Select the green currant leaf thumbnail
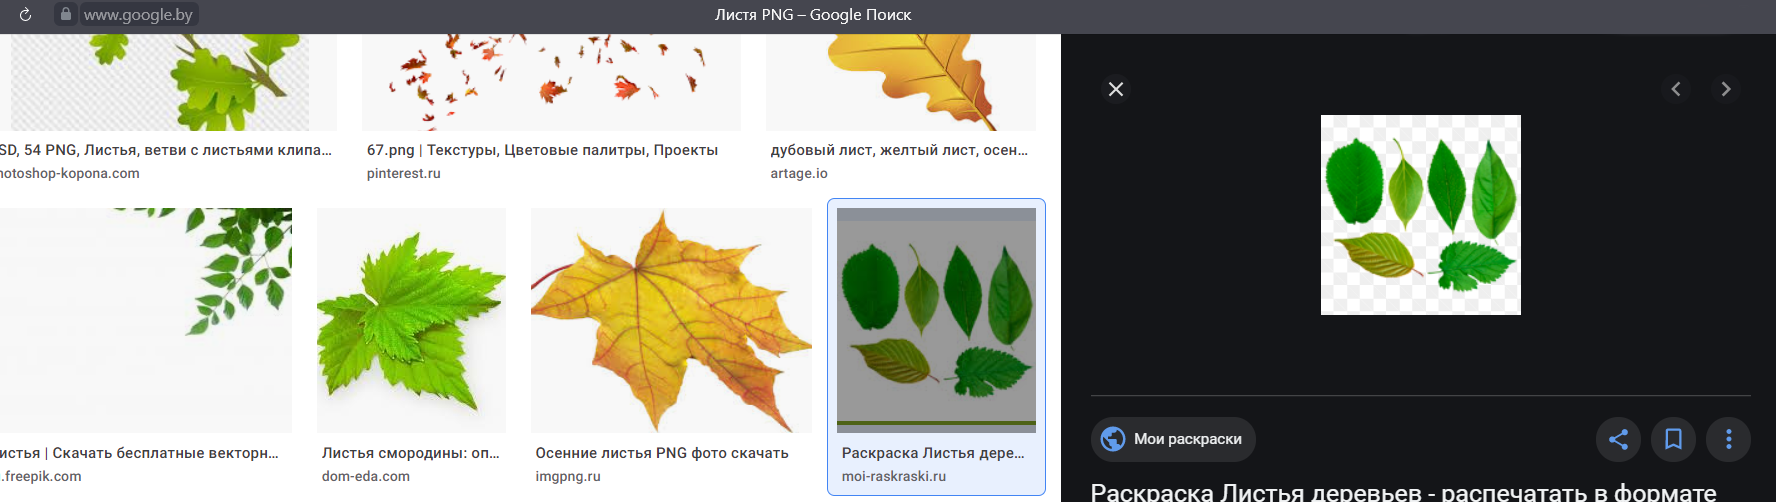The height and width of the screenshot is (502, 1776). [411, 320]
